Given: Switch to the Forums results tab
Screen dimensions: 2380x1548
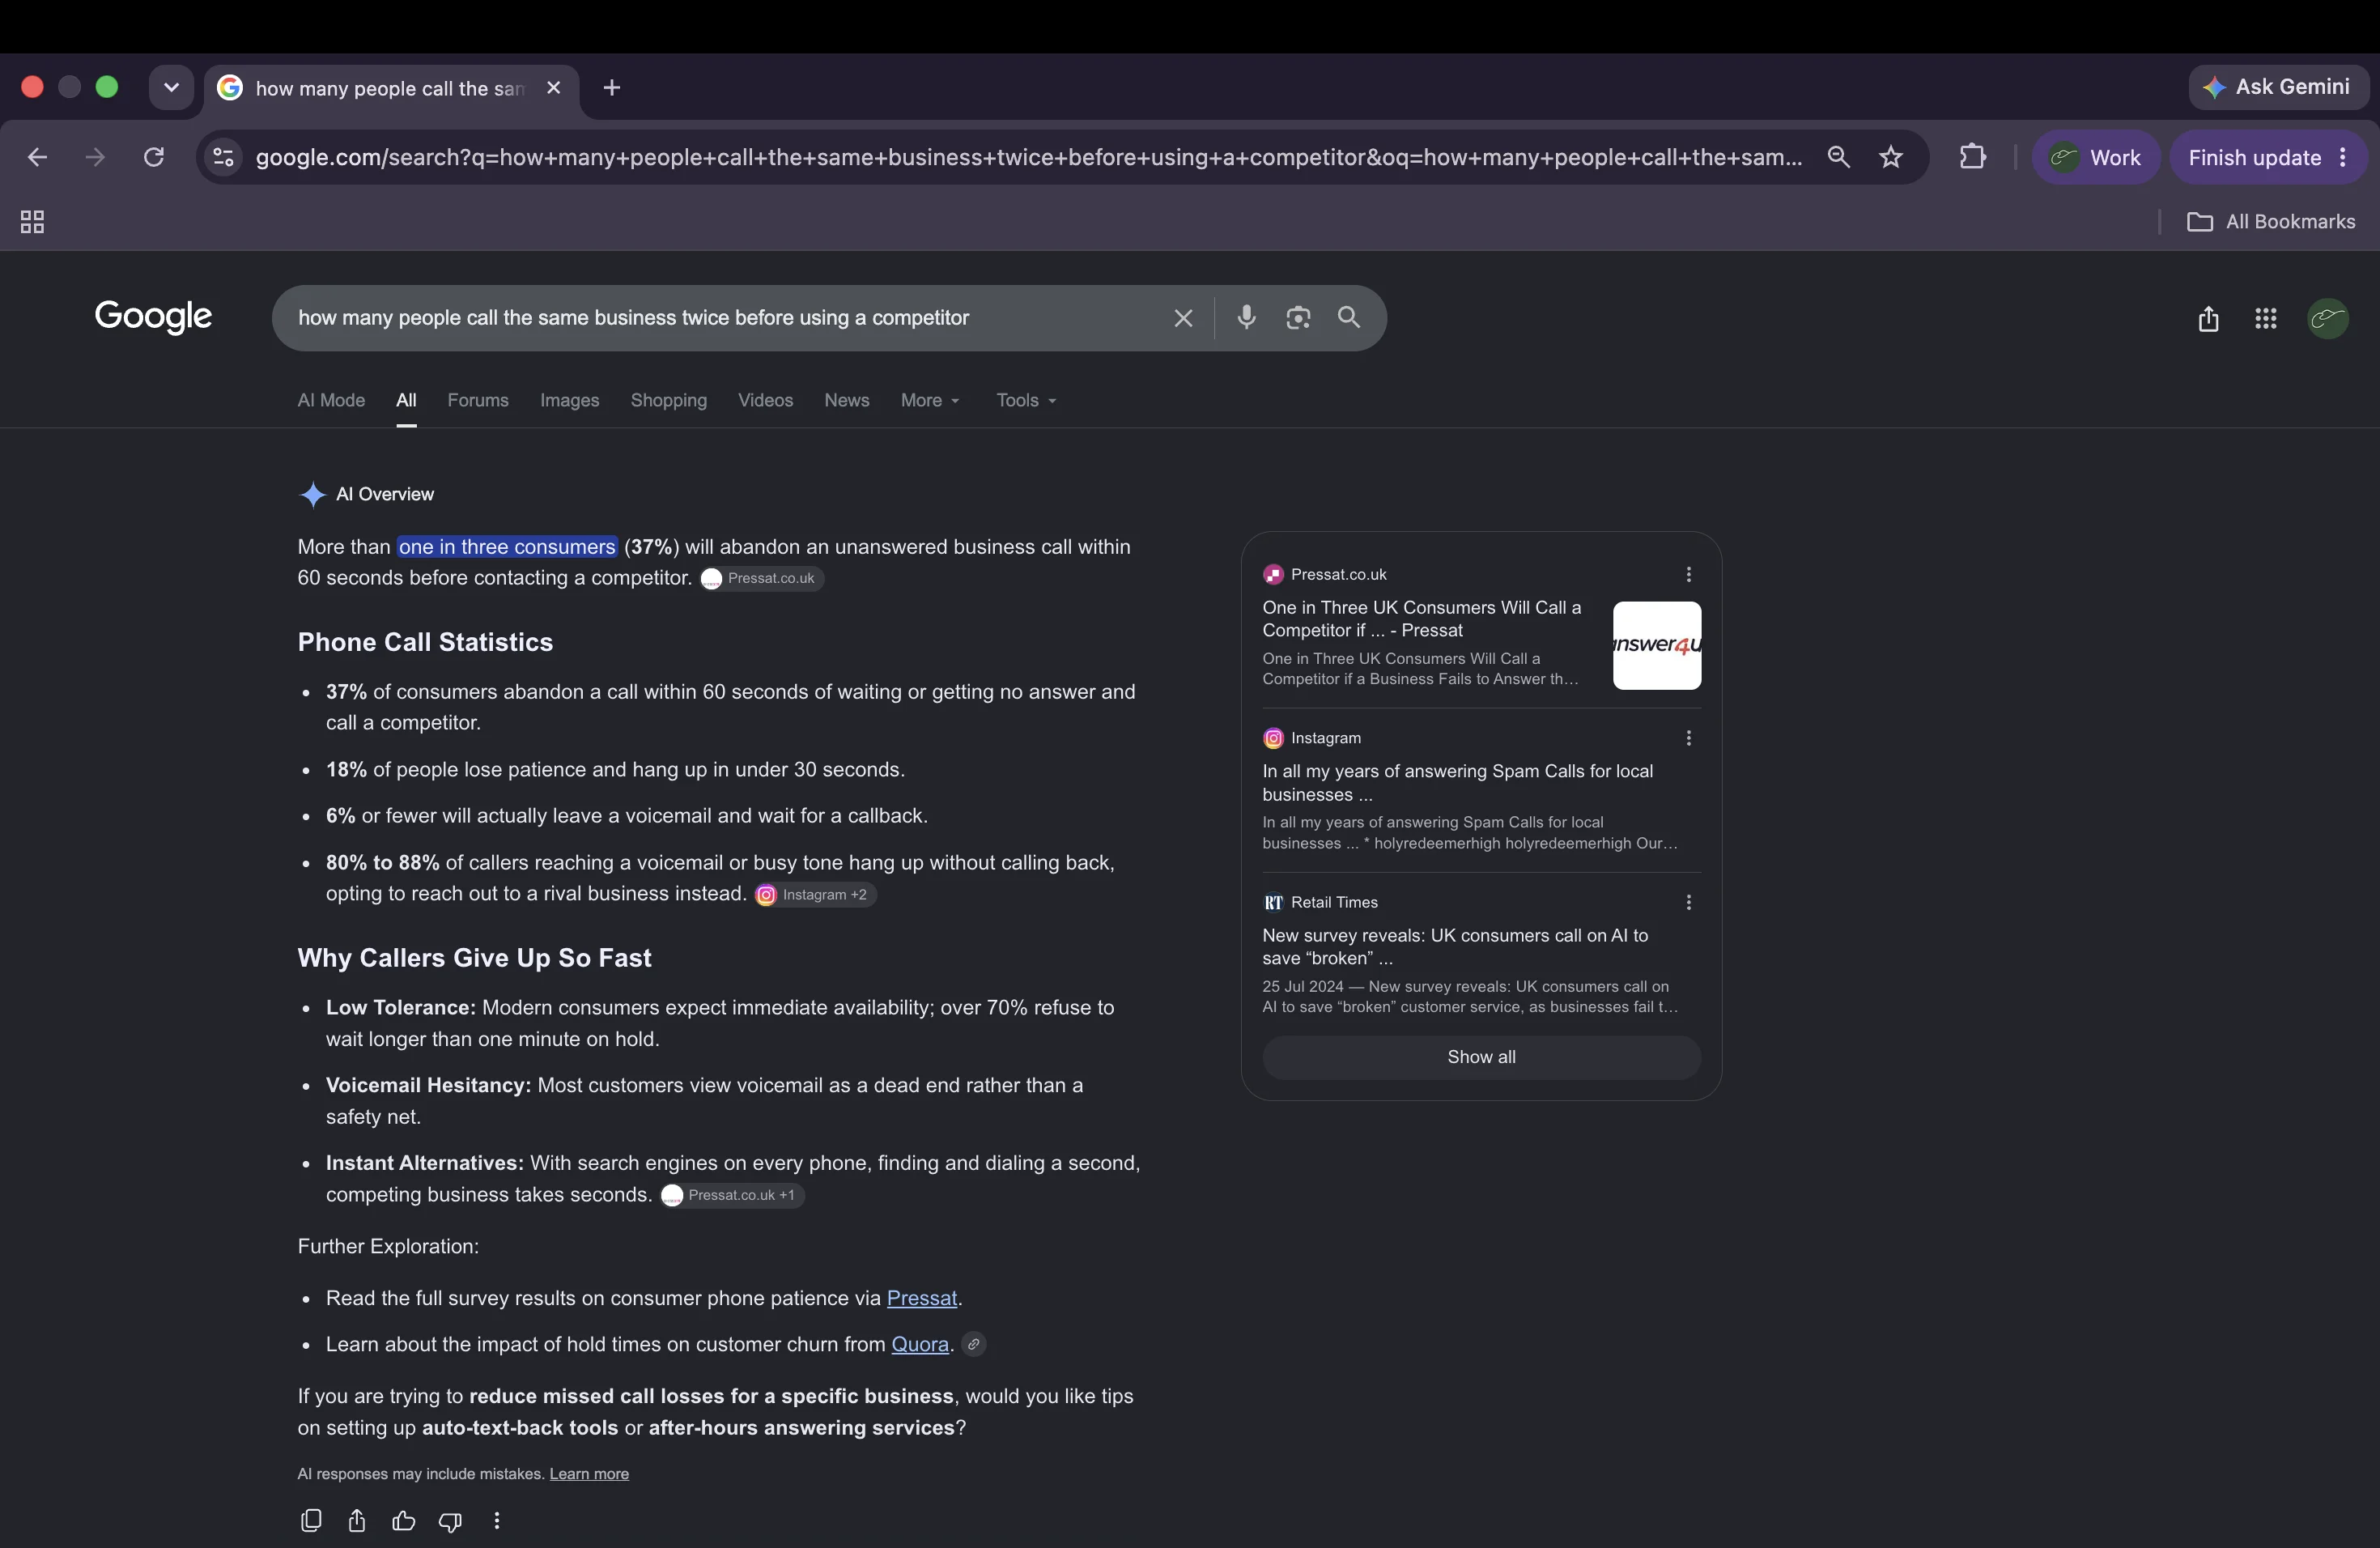Looking at the screenshot, I should 478,400.
